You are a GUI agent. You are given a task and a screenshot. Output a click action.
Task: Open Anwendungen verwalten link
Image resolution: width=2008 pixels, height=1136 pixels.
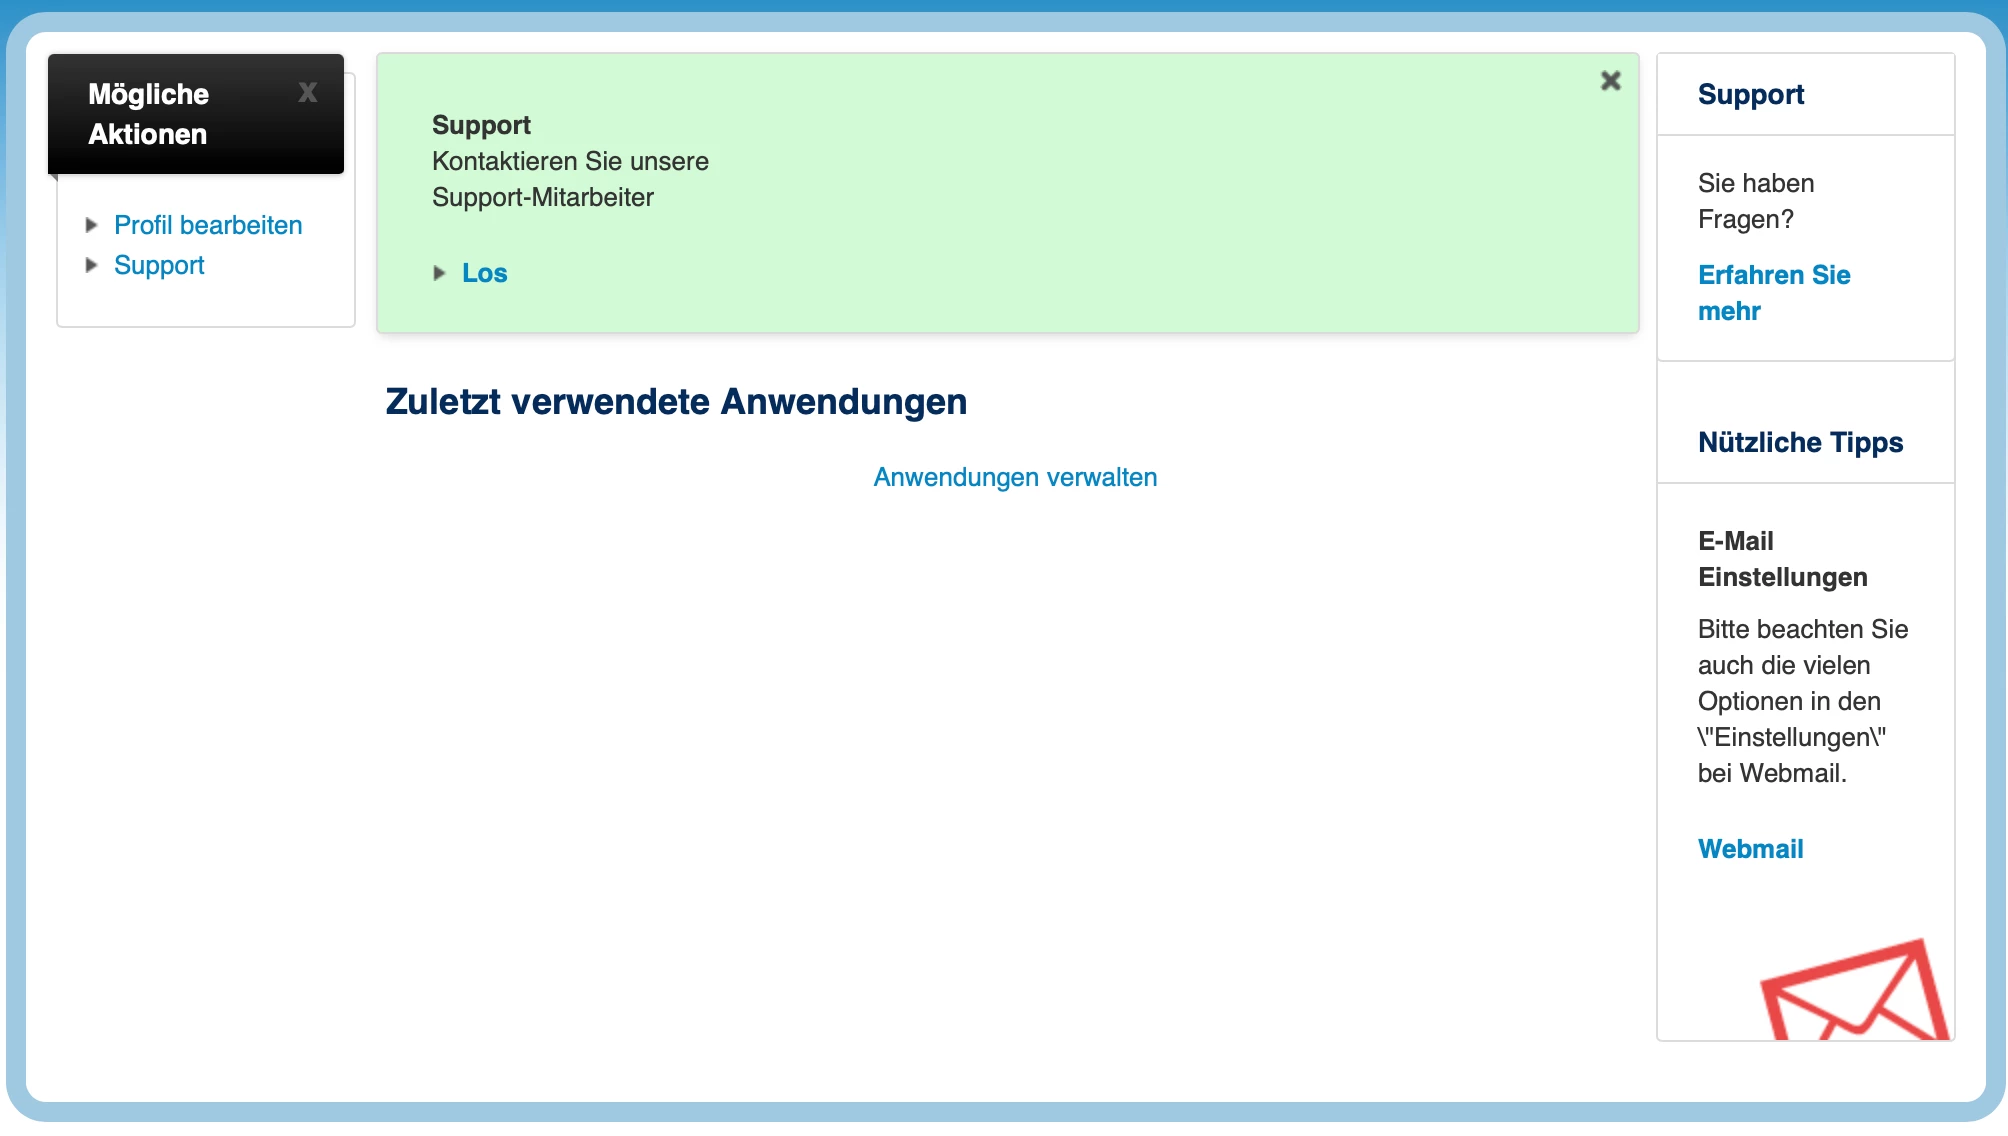(1015, 477)
